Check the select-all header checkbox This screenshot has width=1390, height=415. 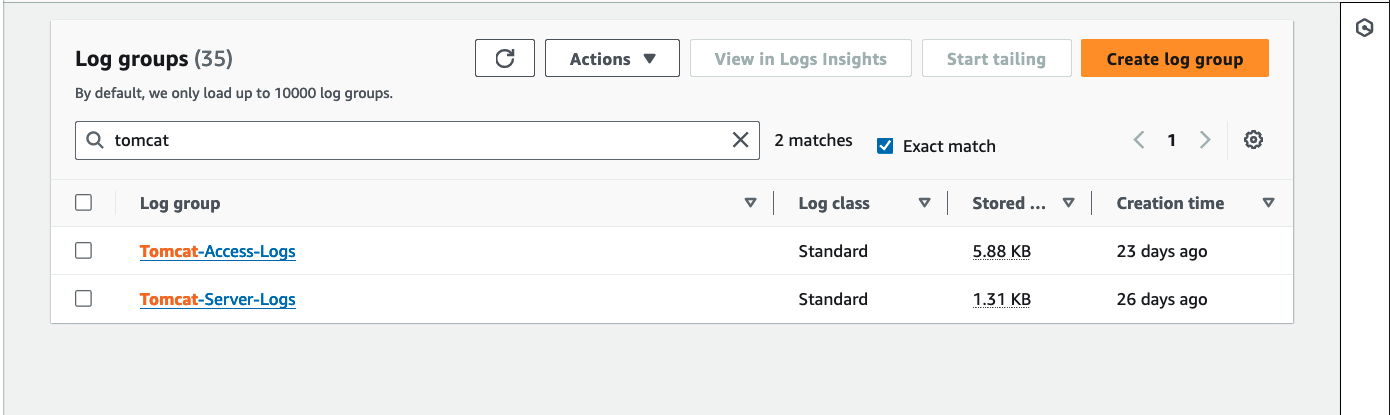(x=84, y=203)
